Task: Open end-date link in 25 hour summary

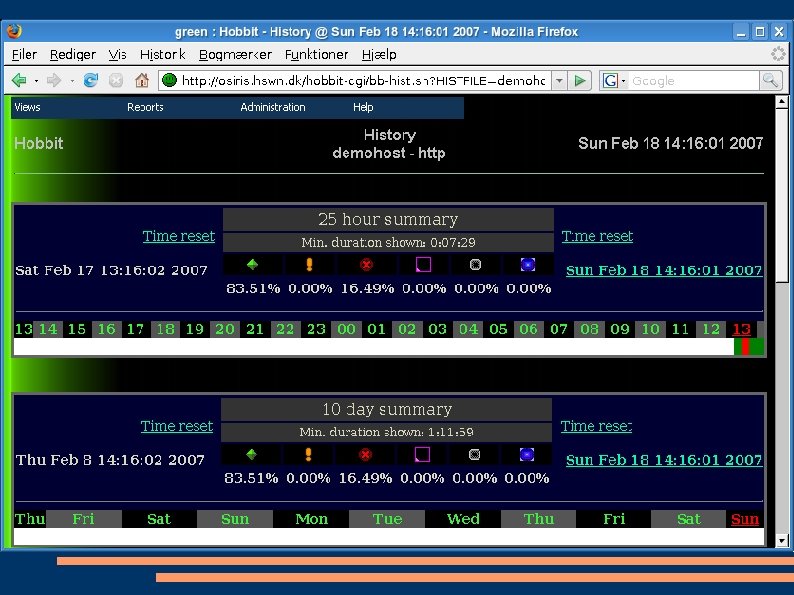Action: [664, 270]
